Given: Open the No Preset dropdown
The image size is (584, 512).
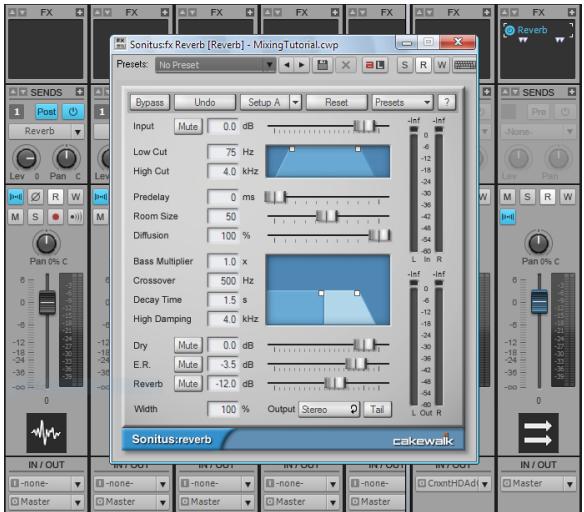Looking at the screenshot, I should 215,65.
